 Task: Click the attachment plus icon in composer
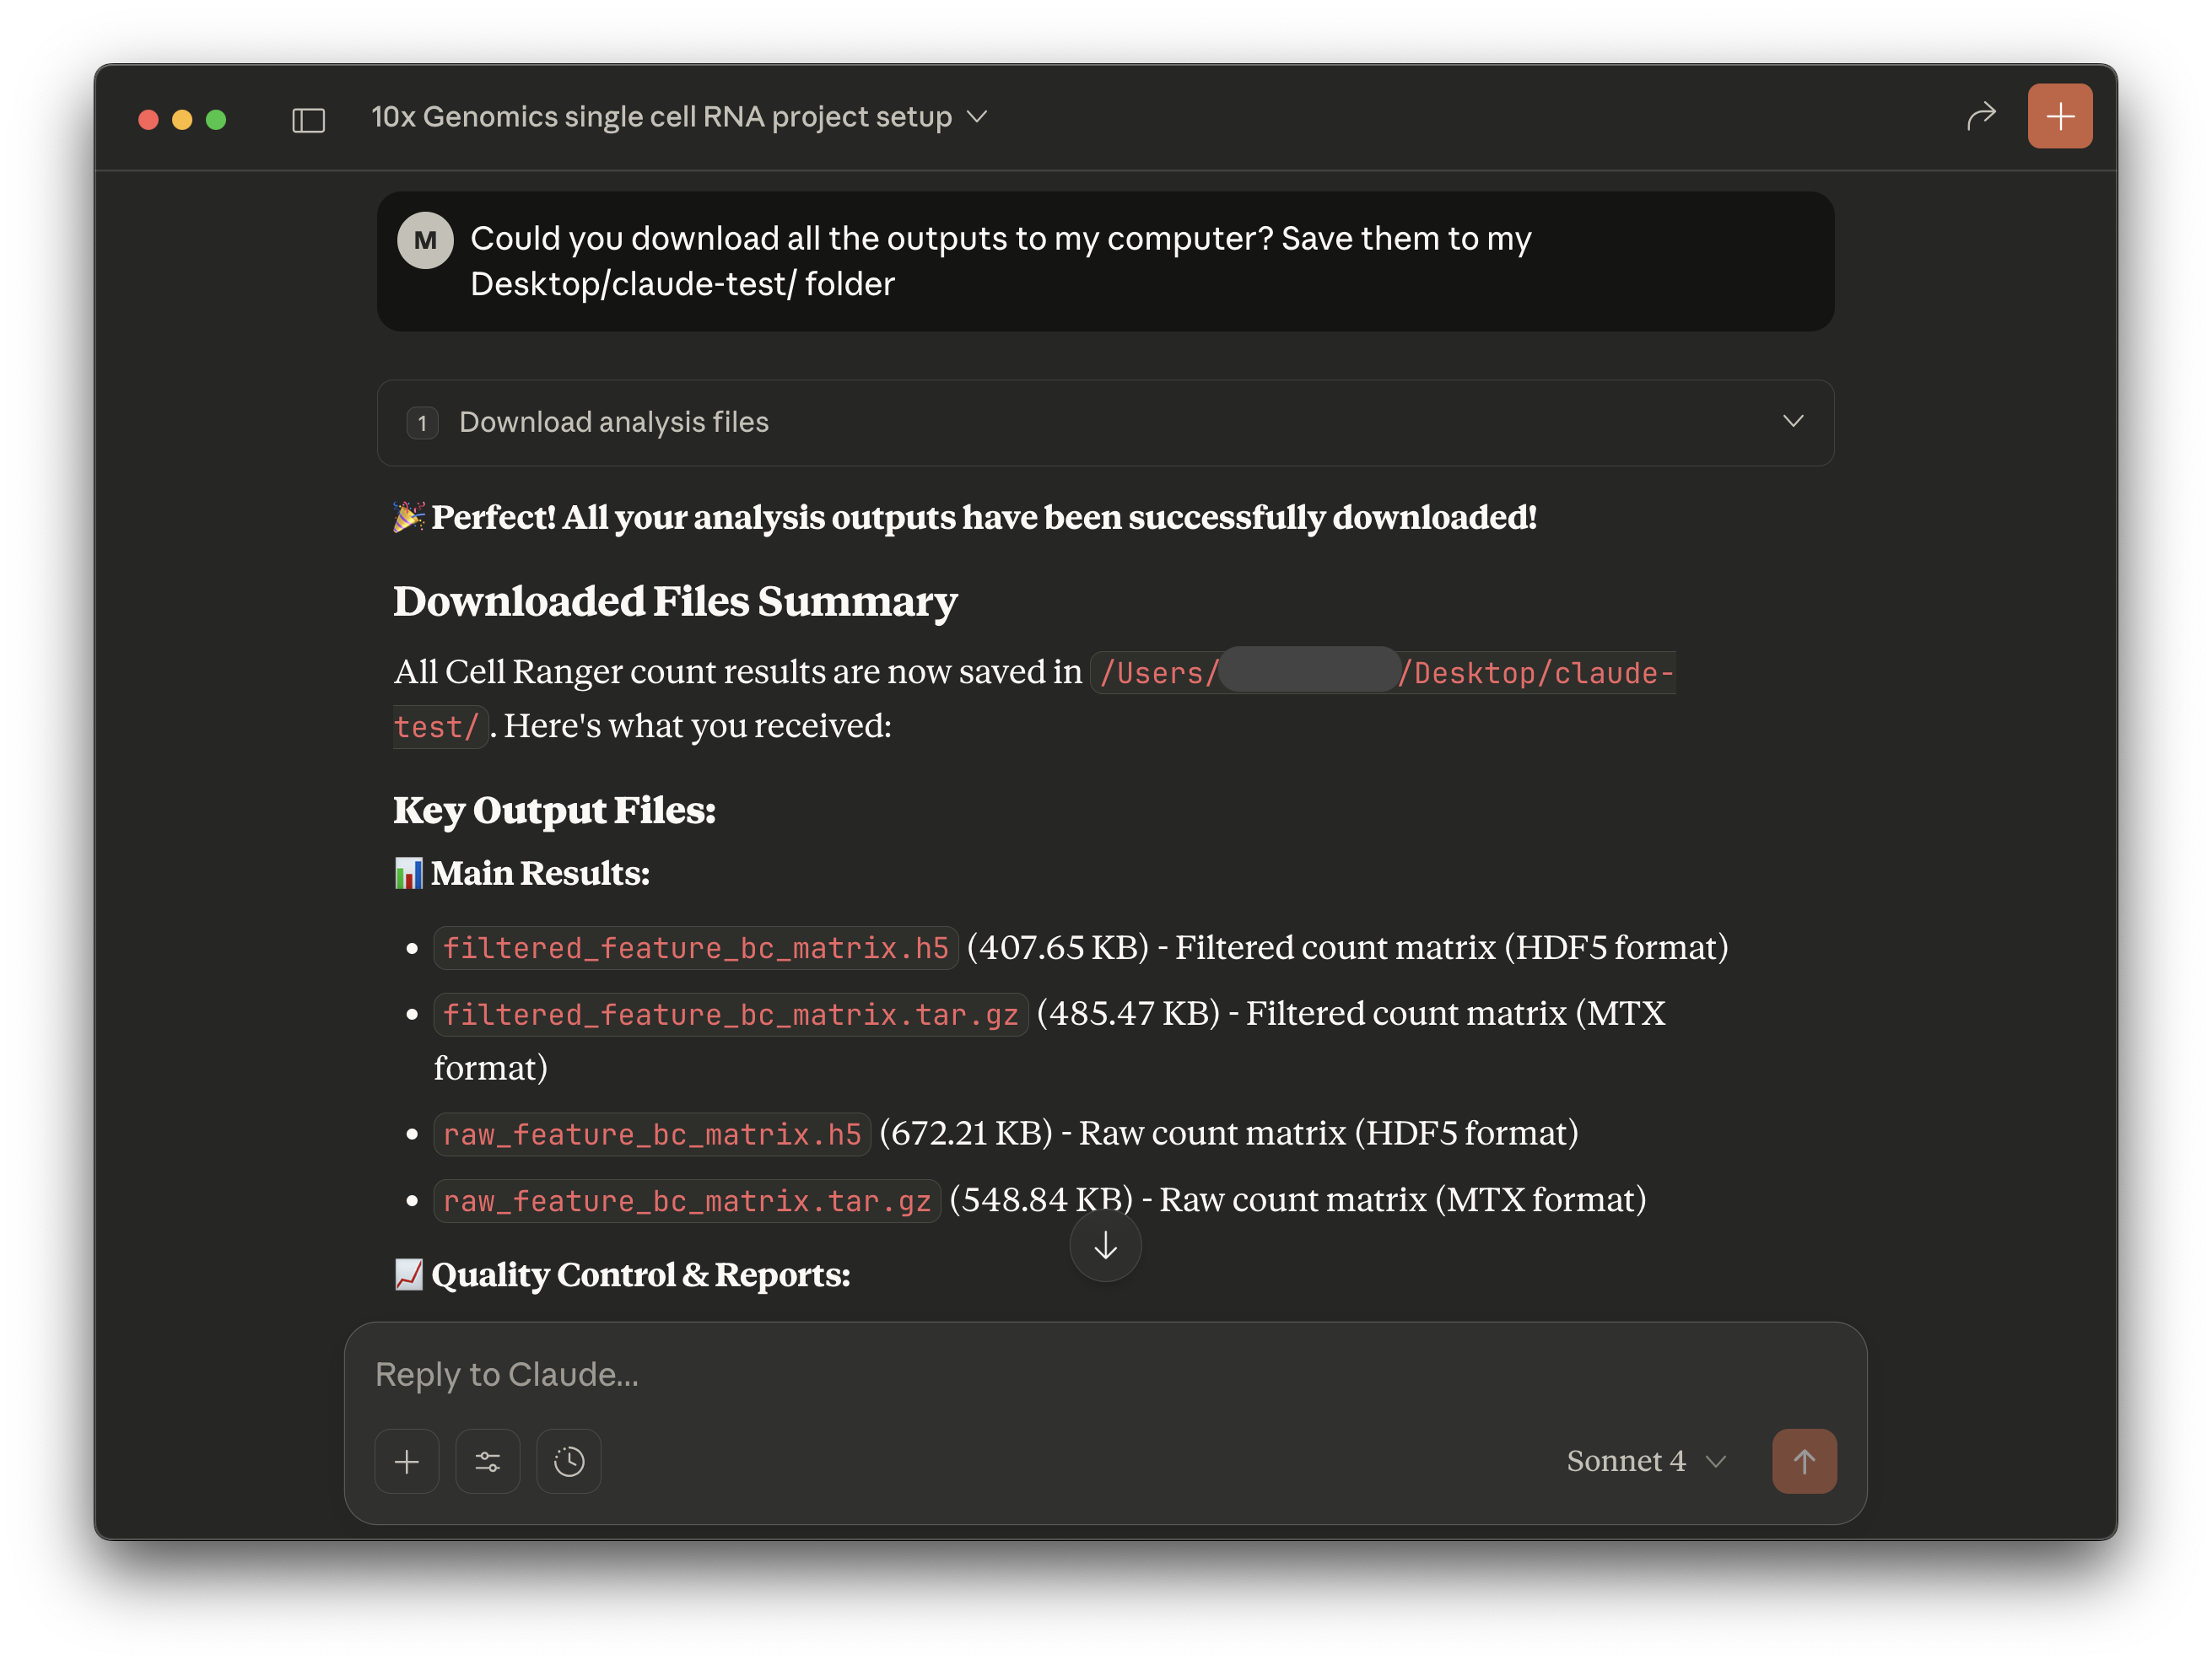[x=407, y=1462]
